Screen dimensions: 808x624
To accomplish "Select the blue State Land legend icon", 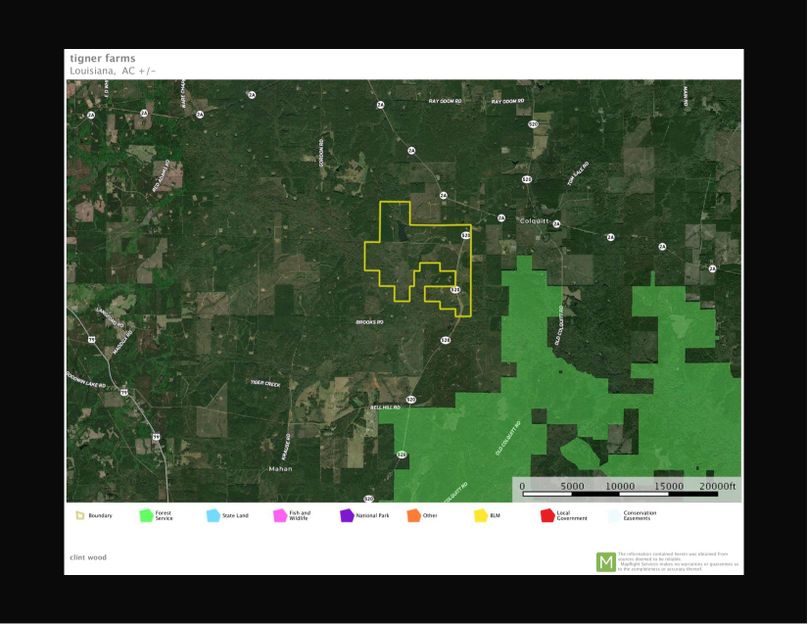I will point(213,516).
